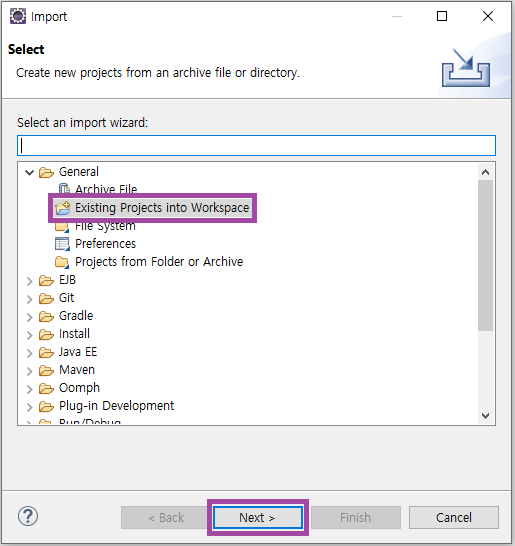The height and width of the screenshot is (546, 515).
Task: Click the Maven folder icon
Action: [x=46, y=370]
